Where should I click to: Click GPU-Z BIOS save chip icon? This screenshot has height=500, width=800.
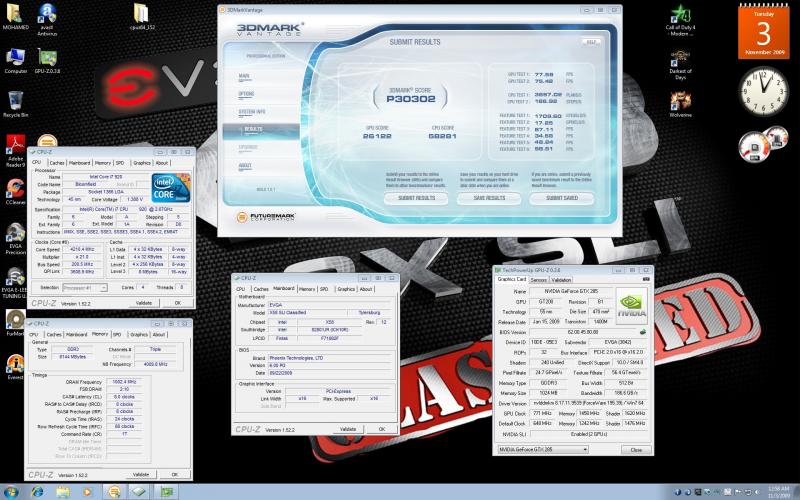(x=643, y=332)
